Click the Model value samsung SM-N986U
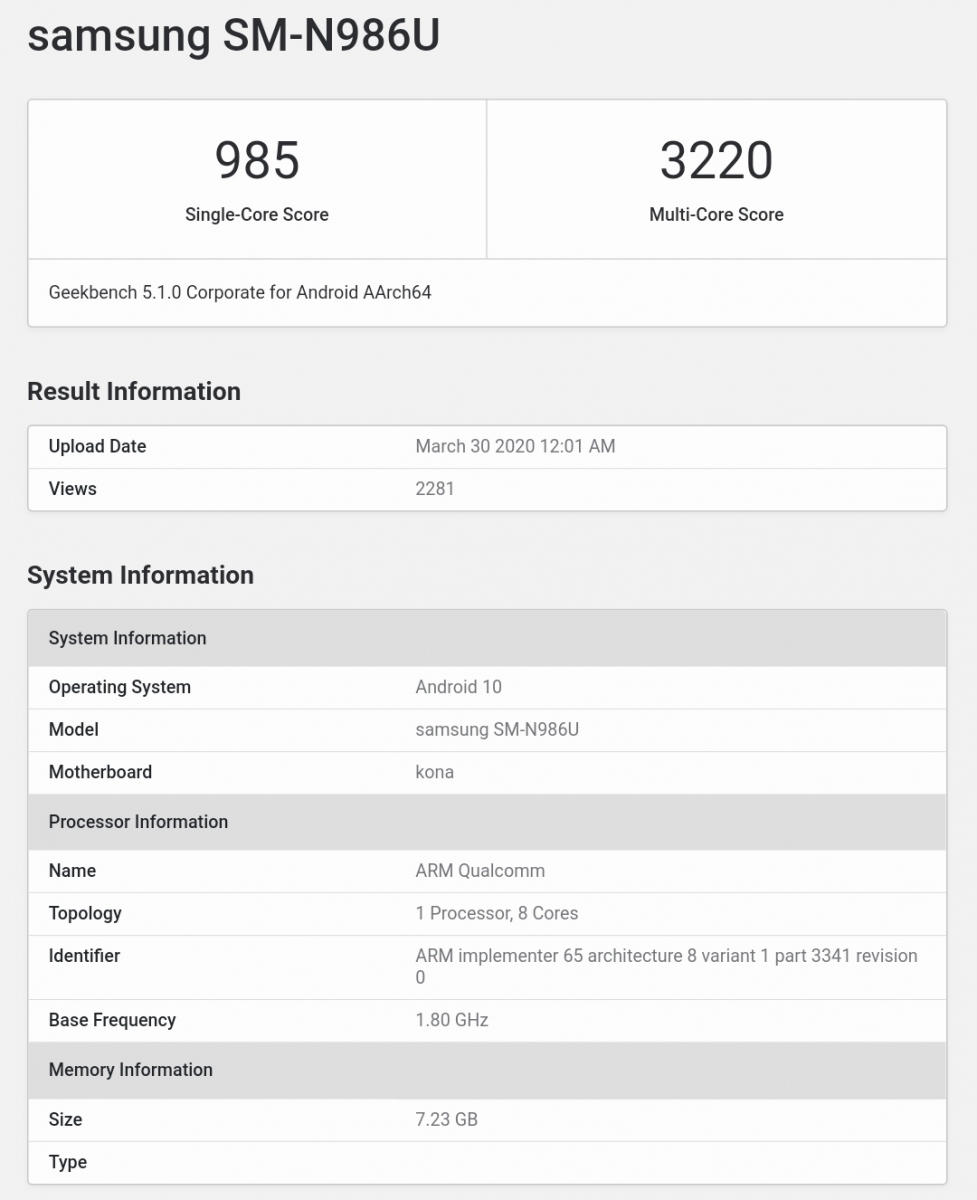This screenshot has width=977, height=1200. point(497,730)
